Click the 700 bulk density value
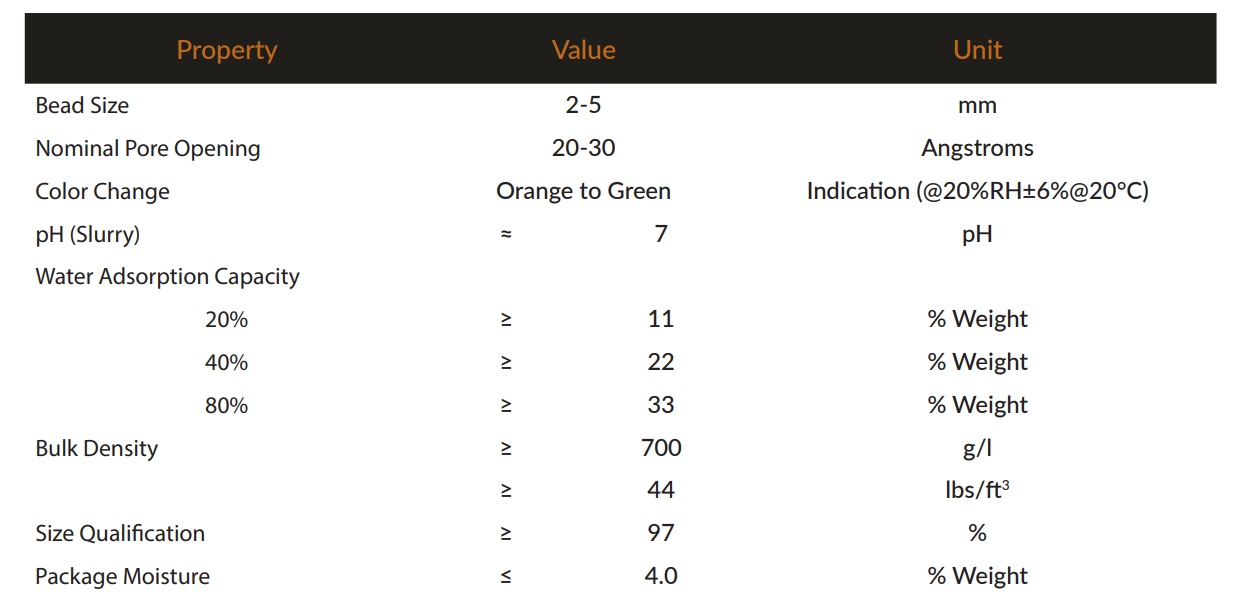 tap(661, 448)
